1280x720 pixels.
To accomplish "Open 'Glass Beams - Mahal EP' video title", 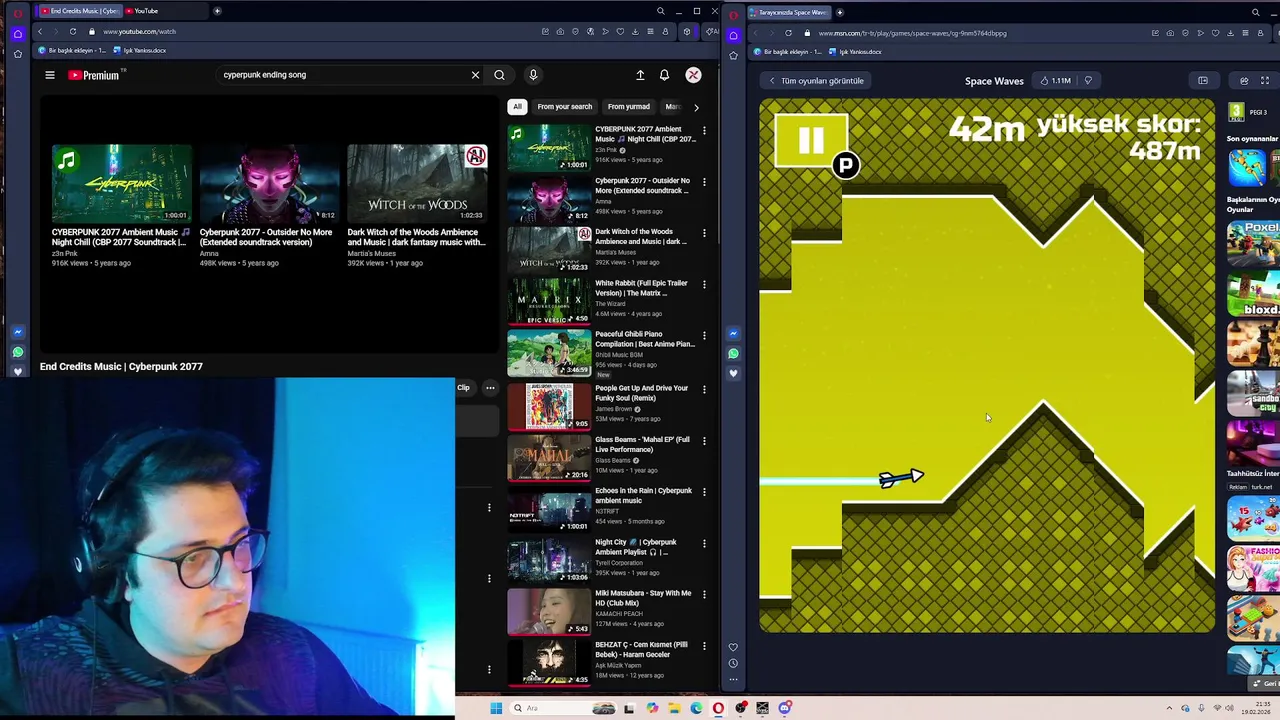I will 642,444.
